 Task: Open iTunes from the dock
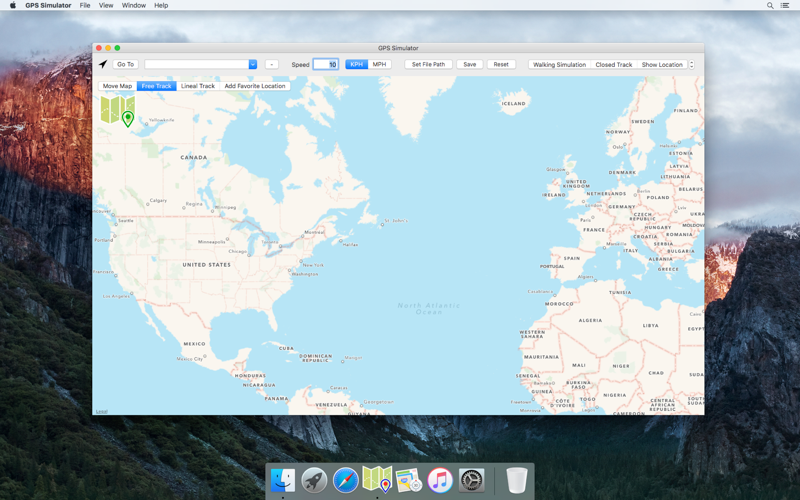point(440,480)
